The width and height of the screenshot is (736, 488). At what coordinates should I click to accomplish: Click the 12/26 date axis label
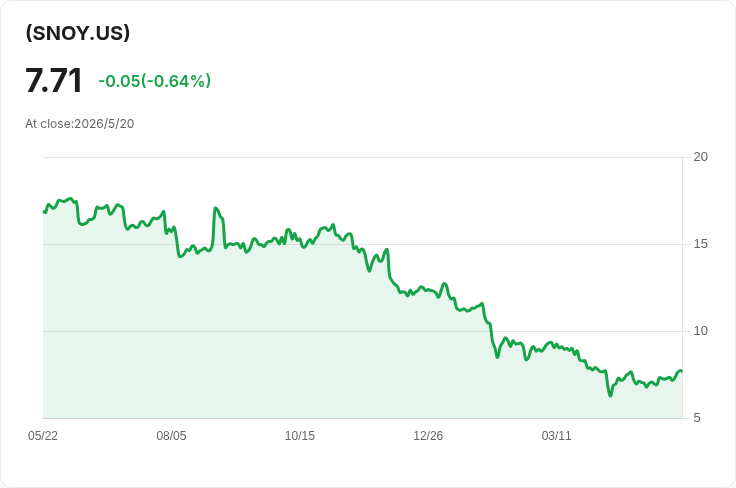[x=428, y=436]
